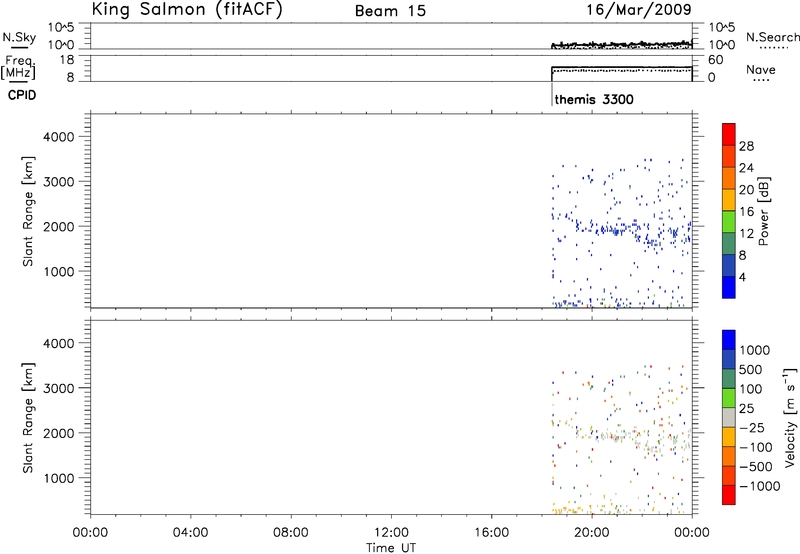
Task: Click the "Velocity [m s-1]" color bar title
Action: (x=789, y=417)
